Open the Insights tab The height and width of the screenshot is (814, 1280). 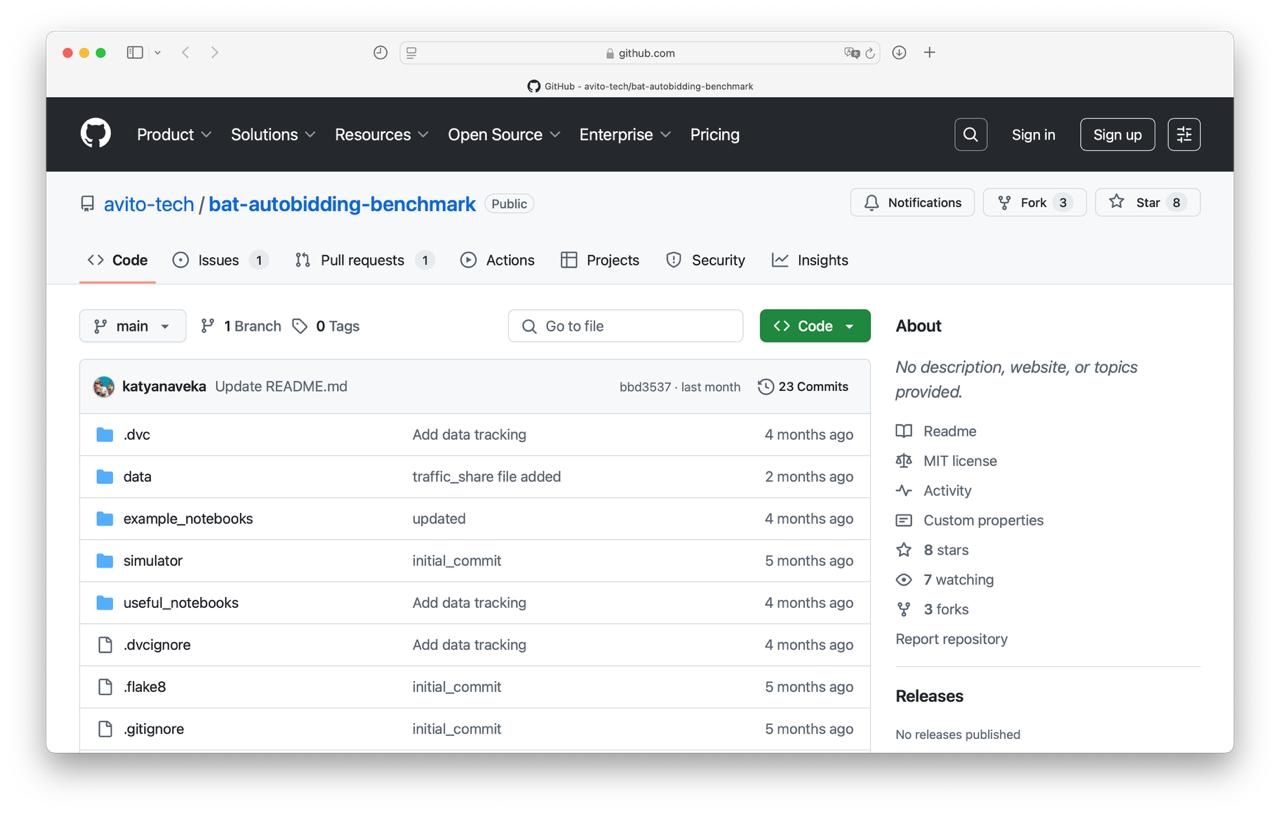(x=810, y=260)
